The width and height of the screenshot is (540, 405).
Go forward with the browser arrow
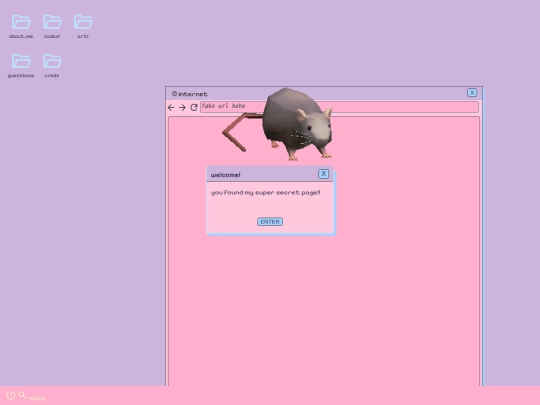tap(182, 107)
